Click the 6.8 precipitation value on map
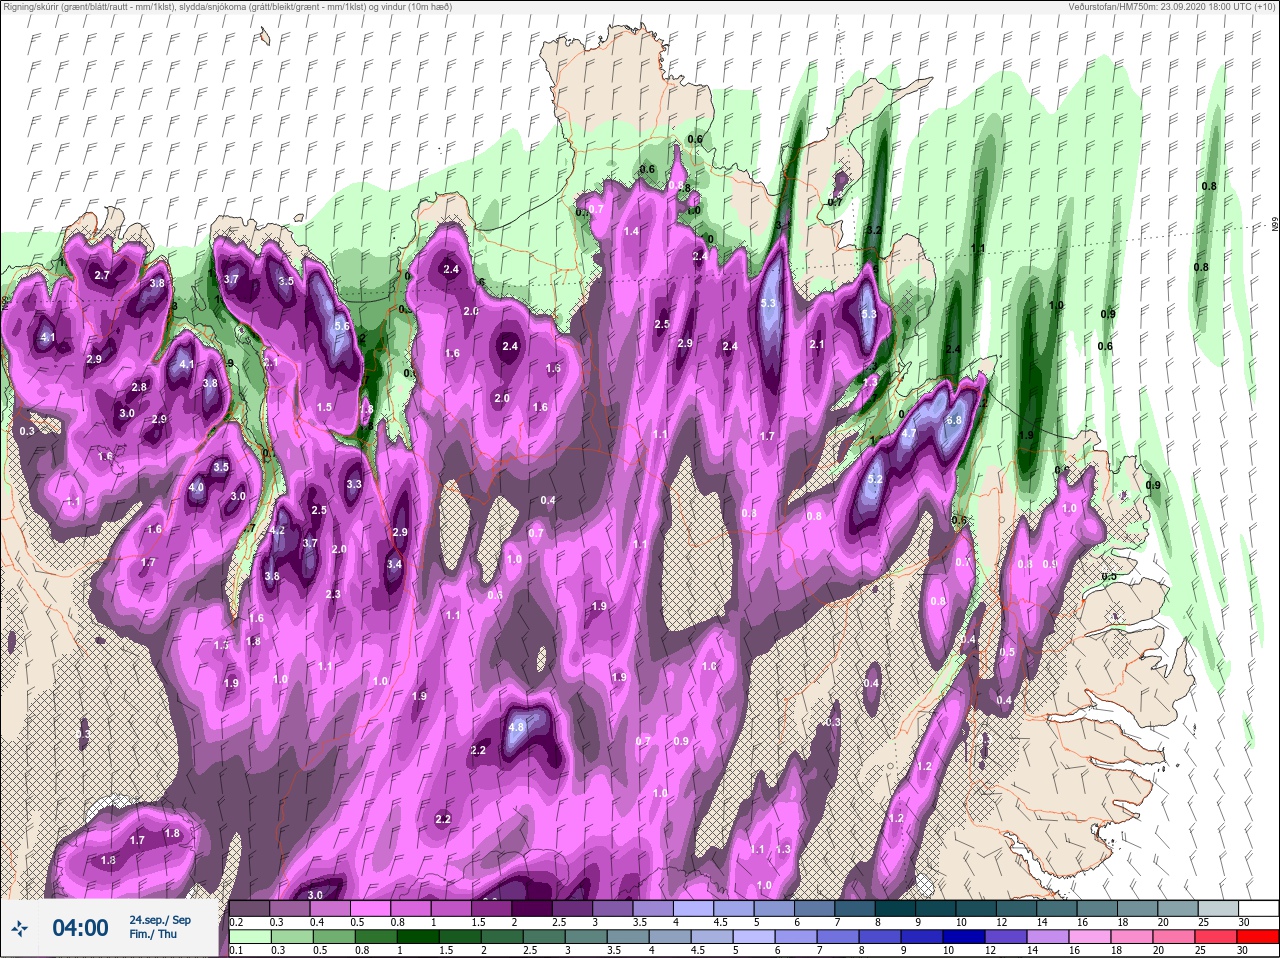 point(954,420)
